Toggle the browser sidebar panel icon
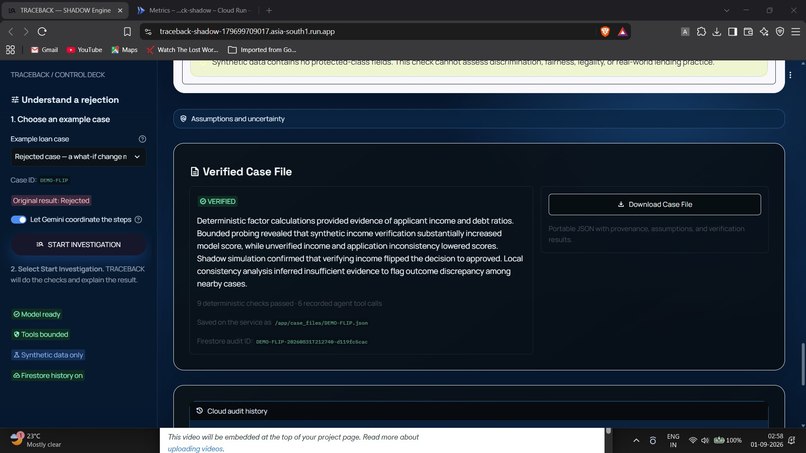Image resolution: width=806 pixels, height=453 pixels. tap(732, 32)
